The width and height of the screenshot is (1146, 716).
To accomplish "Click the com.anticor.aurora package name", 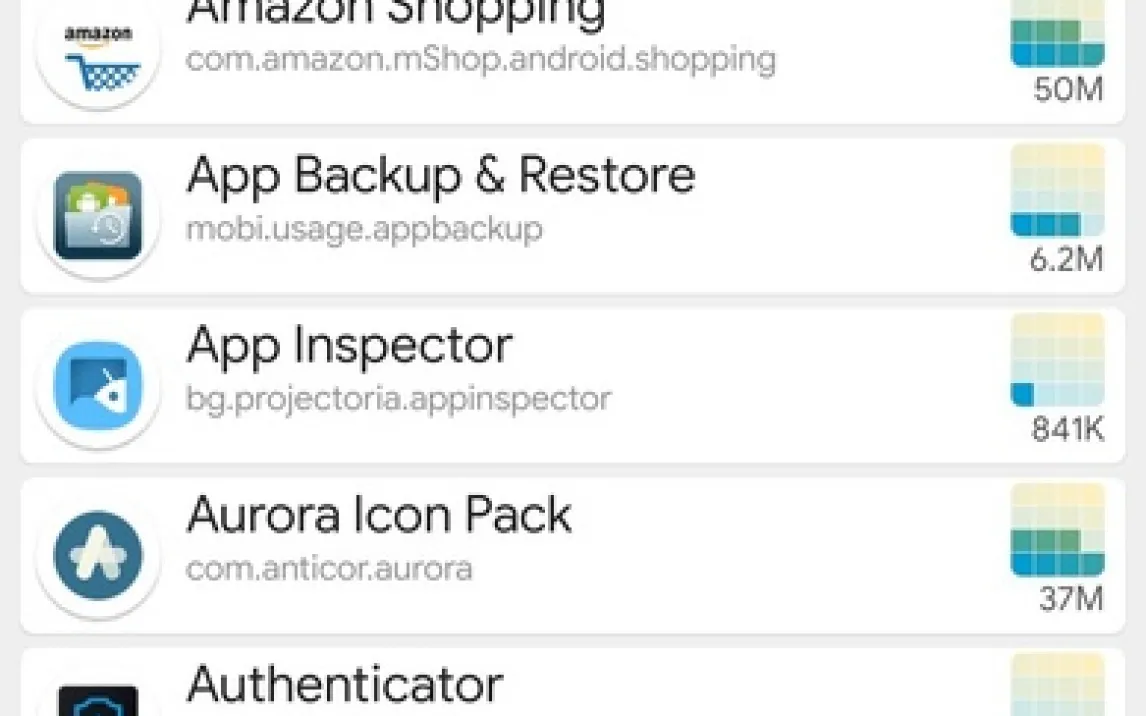I will pos(329,568).
